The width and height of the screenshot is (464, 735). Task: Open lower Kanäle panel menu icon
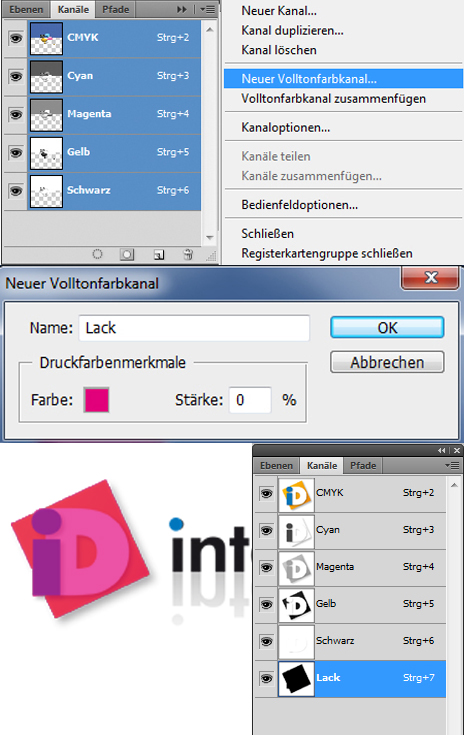coord(452,465)
